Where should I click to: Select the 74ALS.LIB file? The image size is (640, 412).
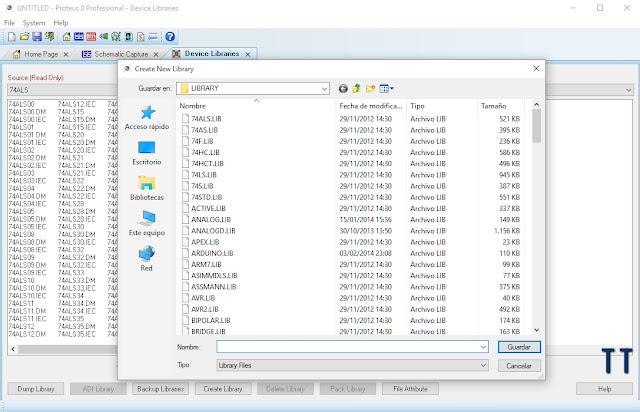point(206,119)
